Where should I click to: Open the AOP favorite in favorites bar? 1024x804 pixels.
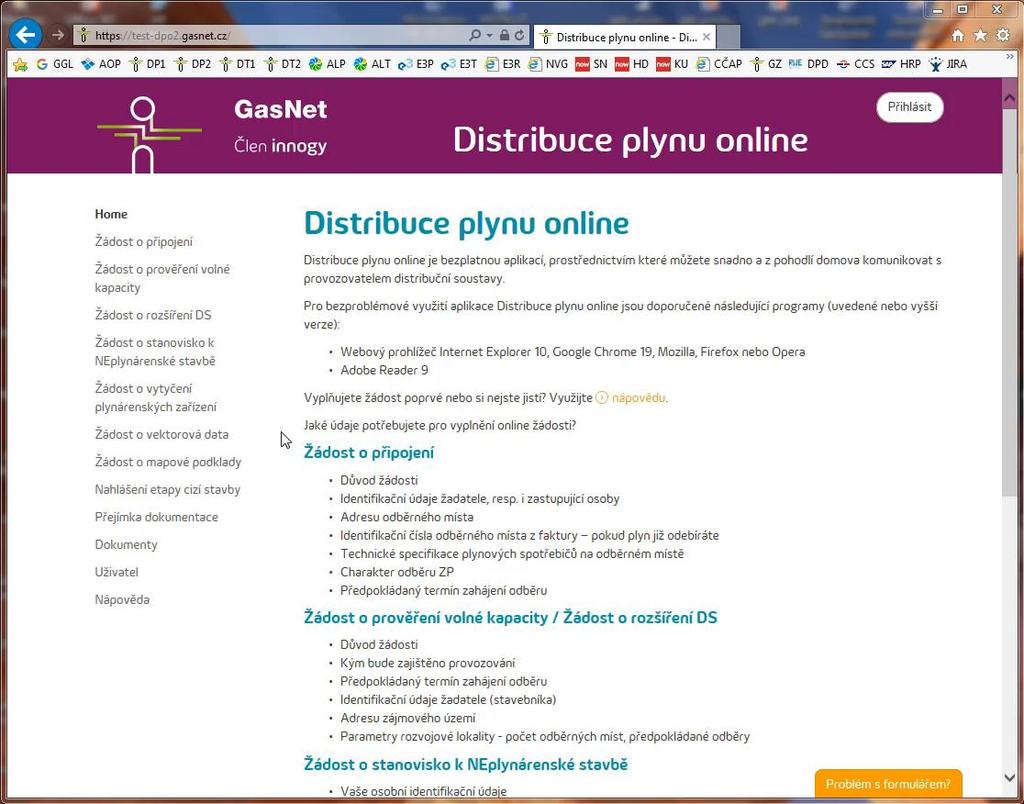[101, 64]
